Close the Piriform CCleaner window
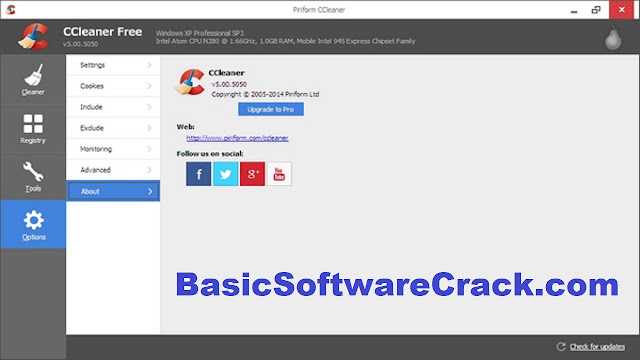640x360 pixels. (621, 9)
